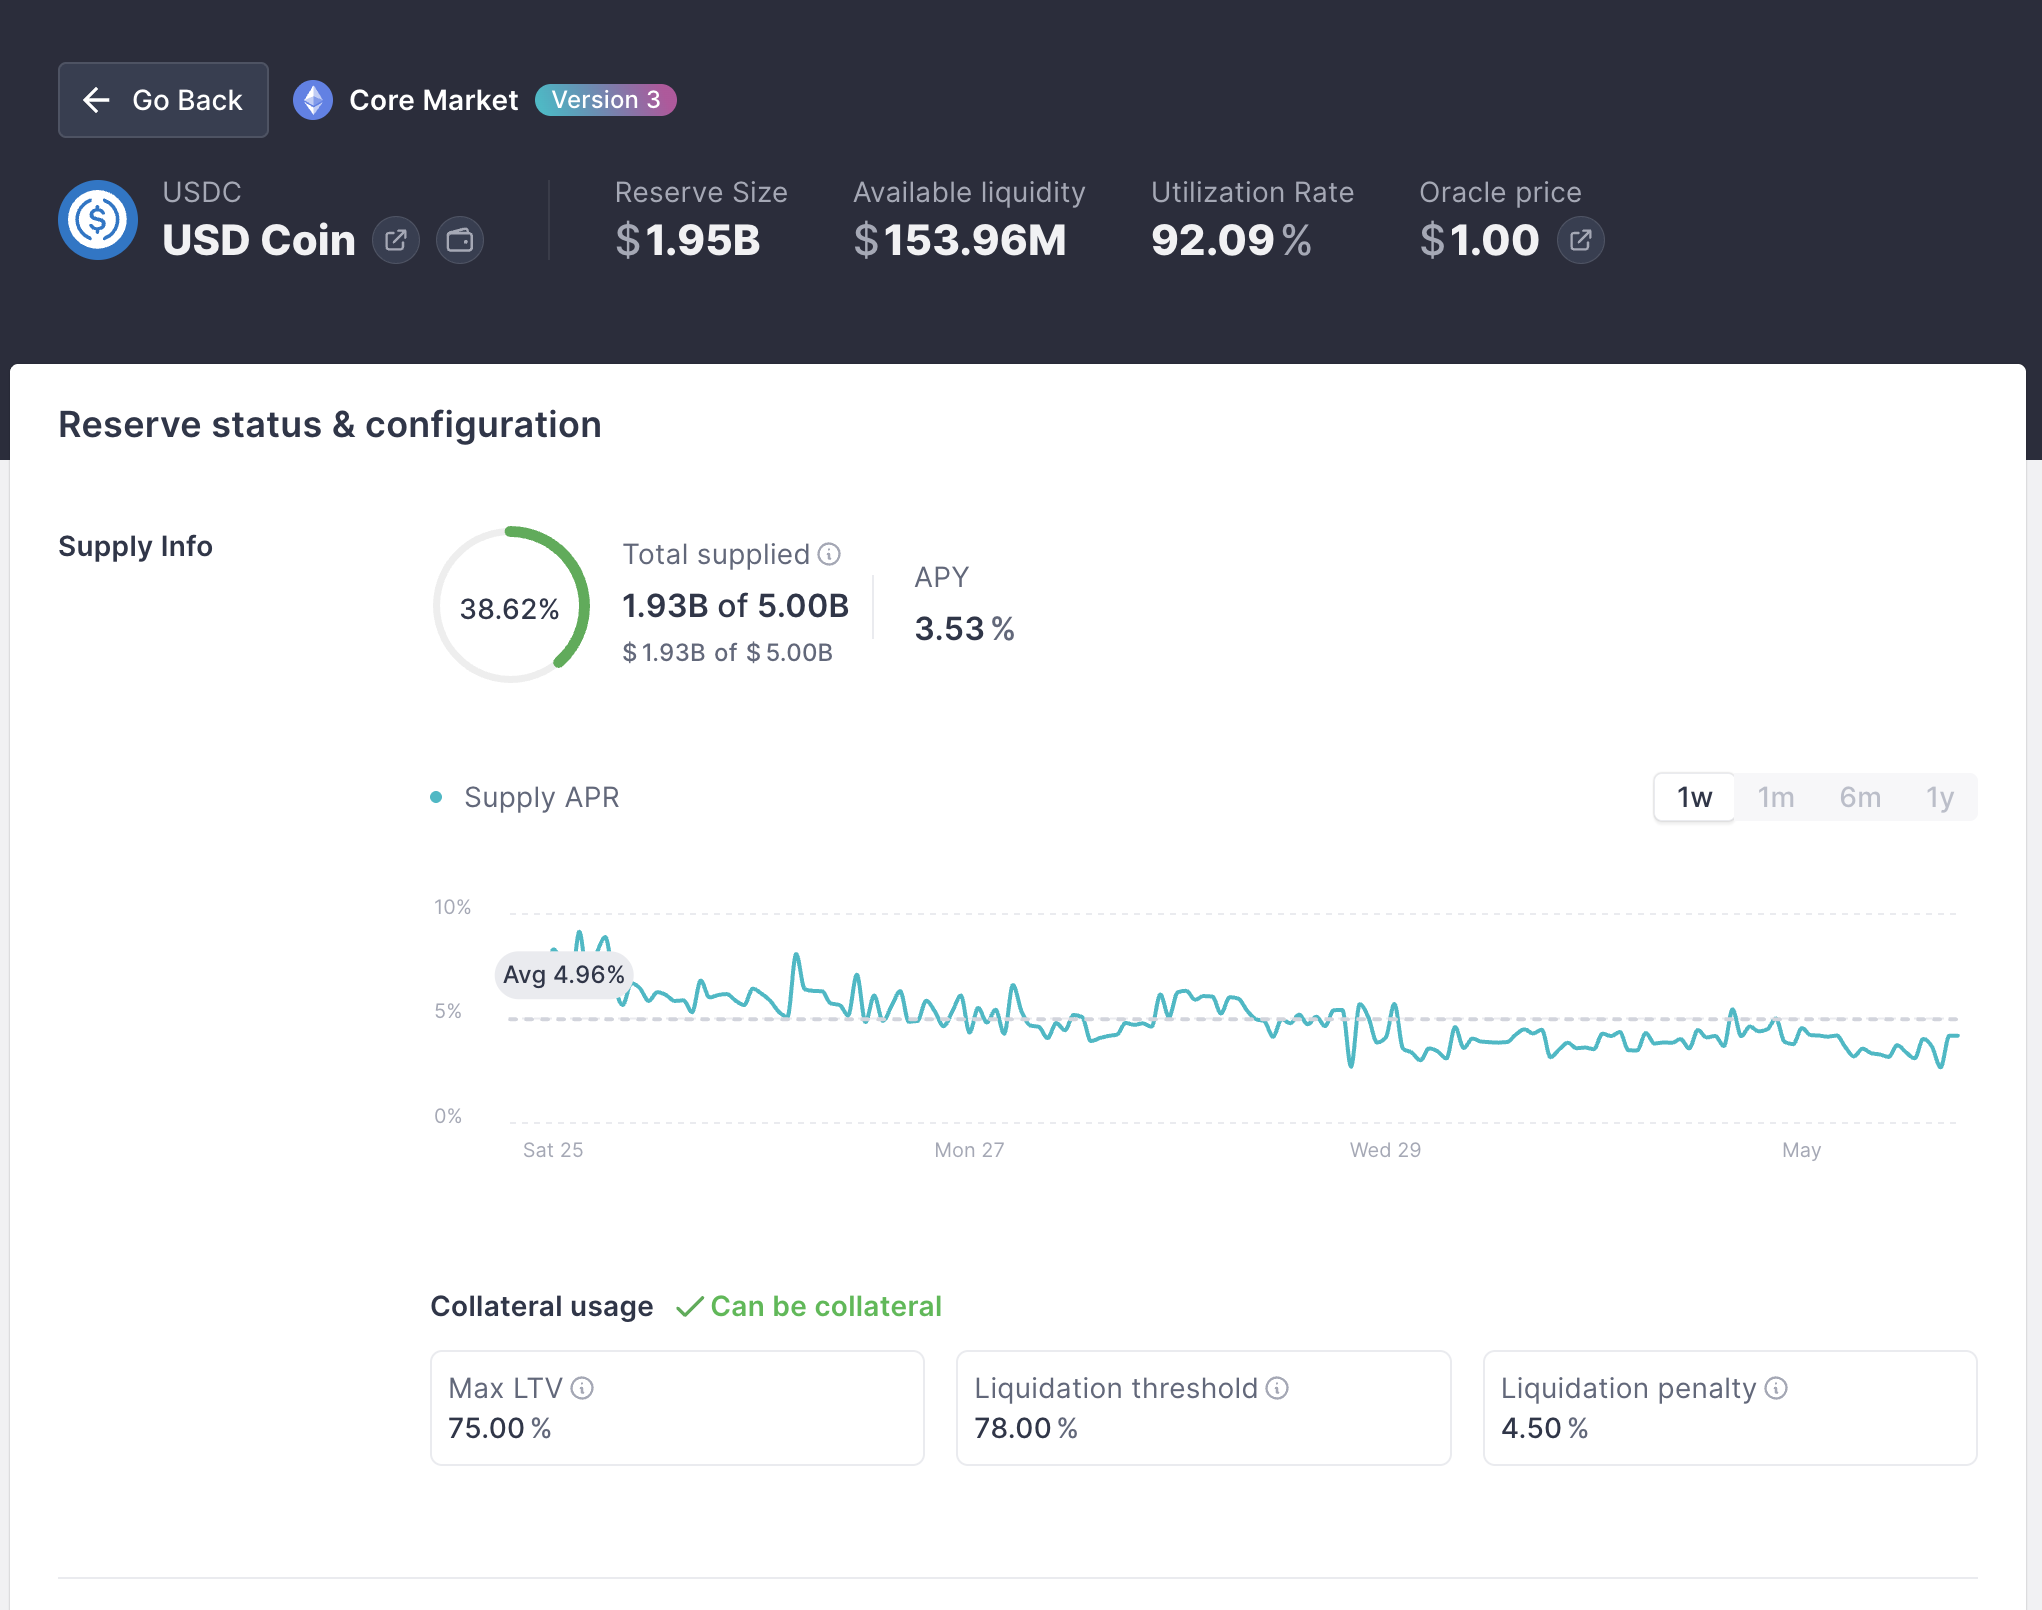This screenshot has height=1610, width=2042.
Task: Switch chart range to 1y
Action: [x=1940, y=797]
